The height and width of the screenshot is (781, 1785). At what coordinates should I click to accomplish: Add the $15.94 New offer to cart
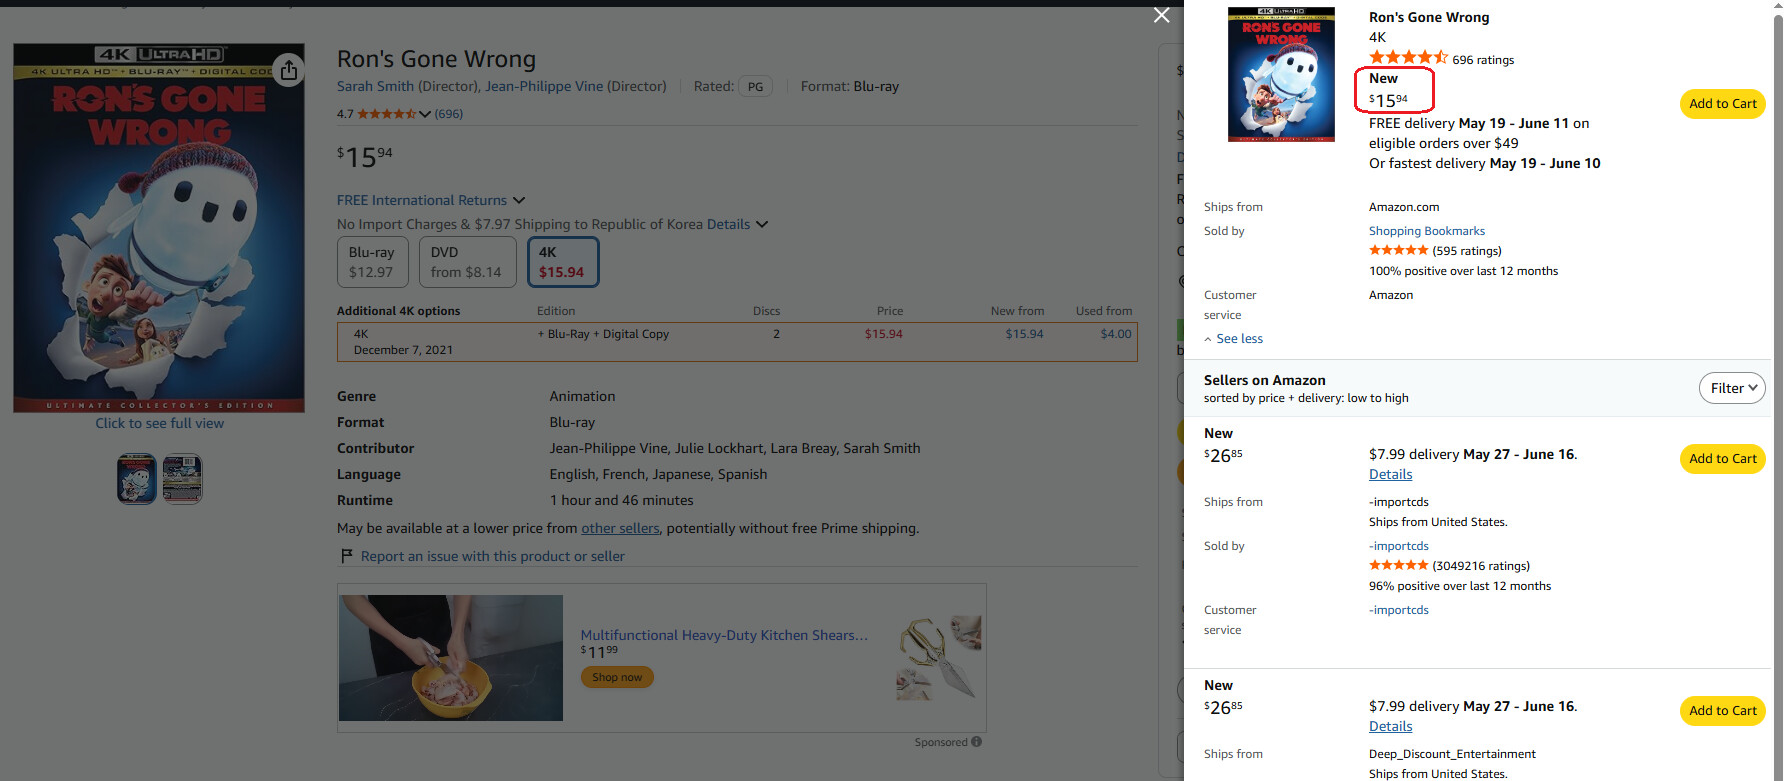(1722, 104)
